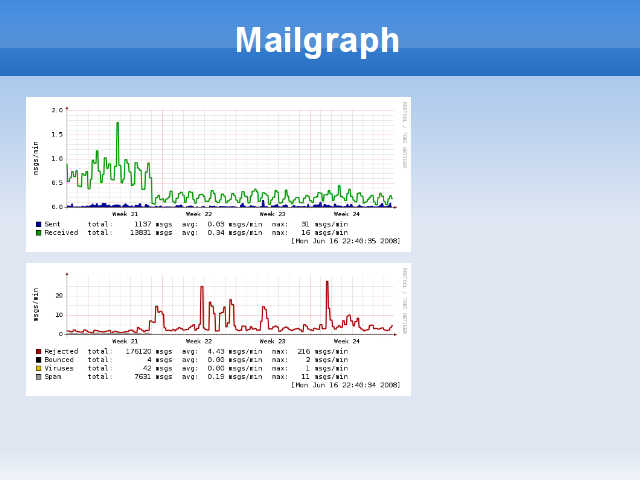This screenshot has height=480, width=640.
Task: Click the '1.0' y-axis value
Action: click(x=57, y=158)
